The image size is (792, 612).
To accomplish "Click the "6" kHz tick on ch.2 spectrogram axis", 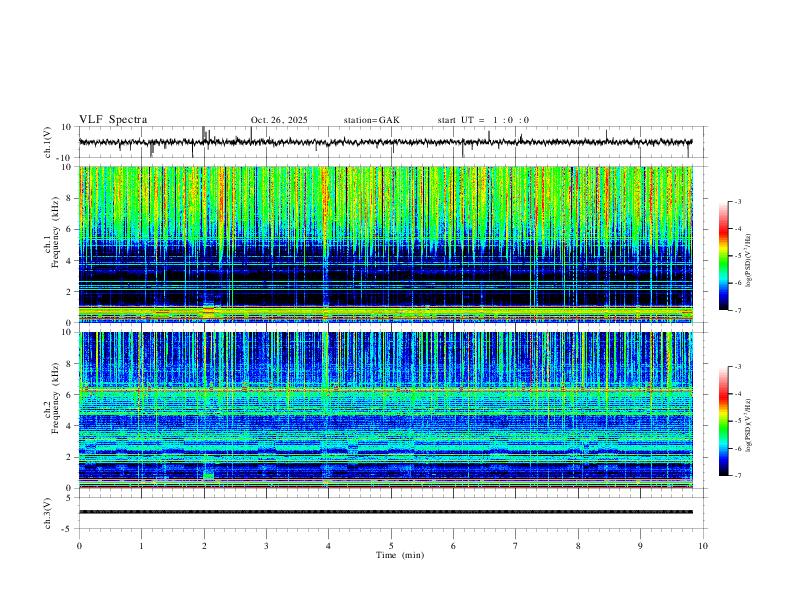I will coord(70,395).
